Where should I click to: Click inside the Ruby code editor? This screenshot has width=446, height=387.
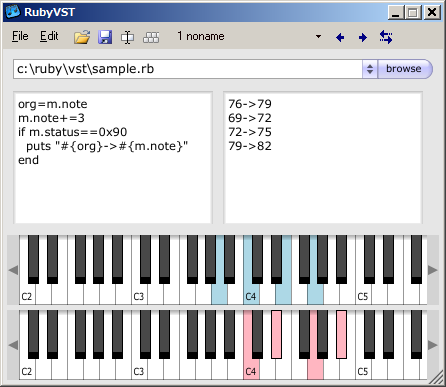113,157
